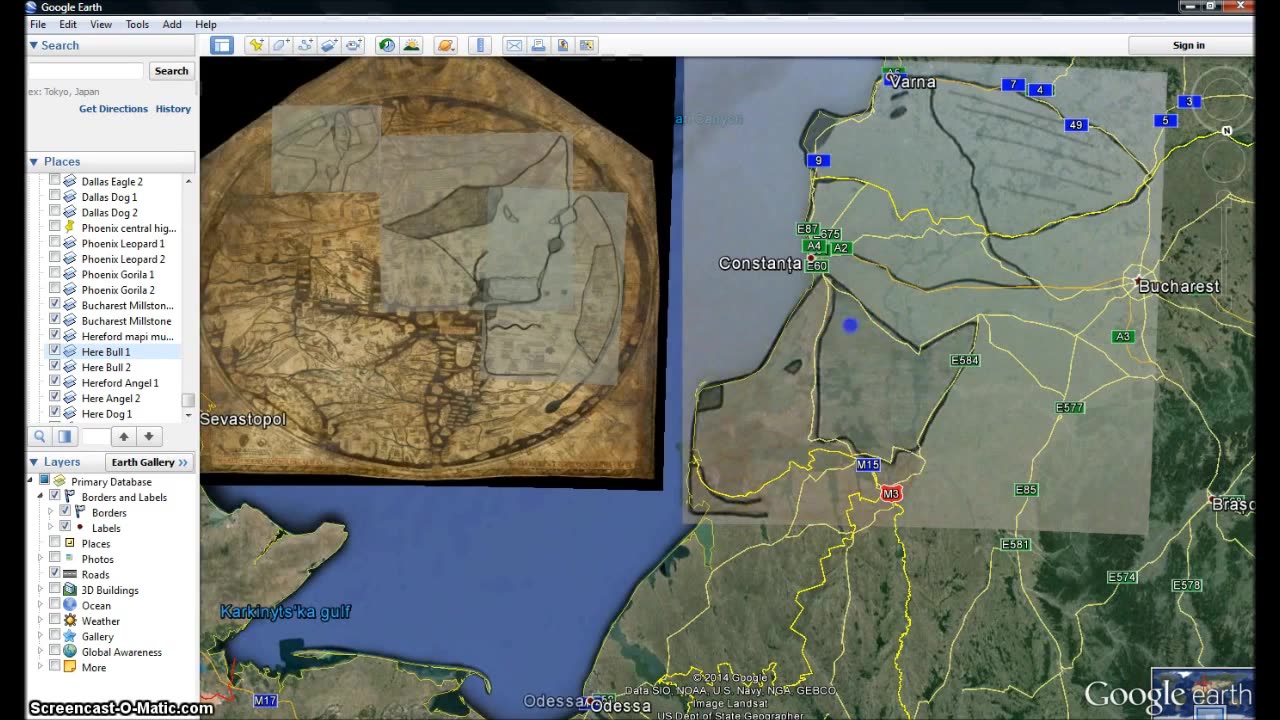Image resolution: width=1280 pixels, height=720 pixels.
Task: Open the planet switcher icon
Action: pyautogui.click(x=446, y=45)
